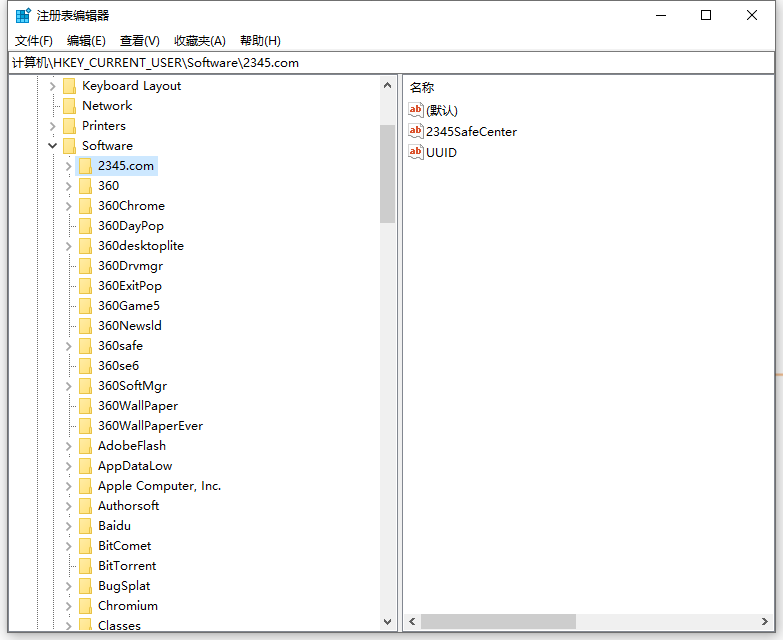Click the (默认) default value icon
Image resolution: width=783 pixels, height=640 pixels.
point(416,110)
